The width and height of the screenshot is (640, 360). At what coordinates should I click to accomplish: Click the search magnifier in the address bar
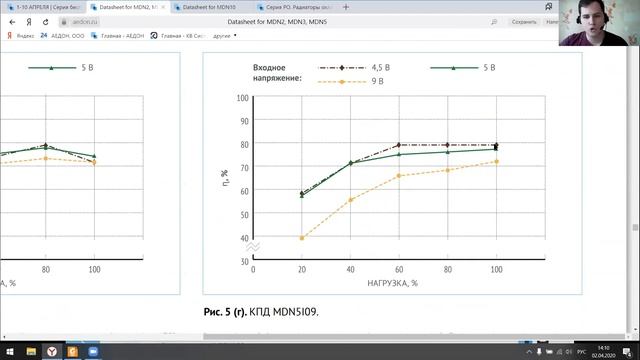pyautogui.click(x=494, y=22)
